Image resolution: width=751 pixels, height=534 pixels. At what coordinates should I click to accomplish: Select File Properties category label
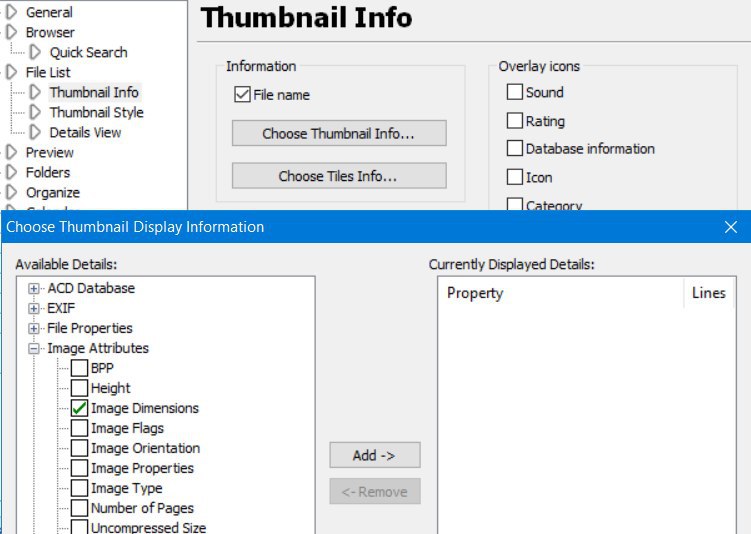90,329
